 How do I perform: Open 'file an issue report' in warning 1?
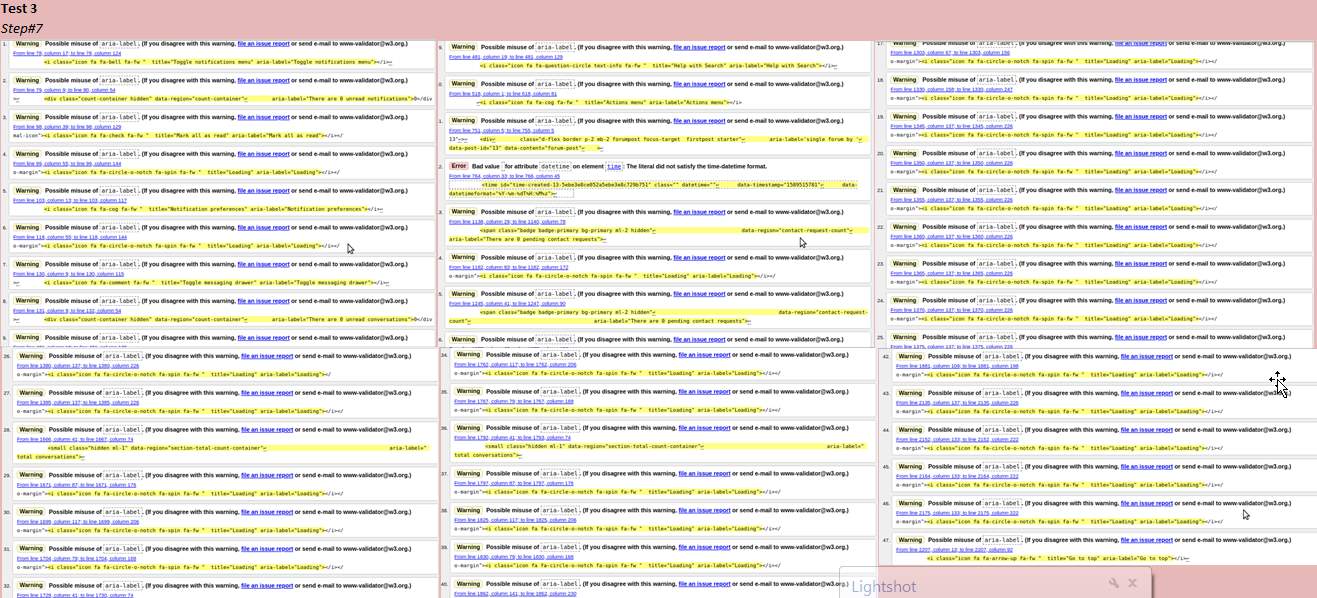tap(264, 45)
